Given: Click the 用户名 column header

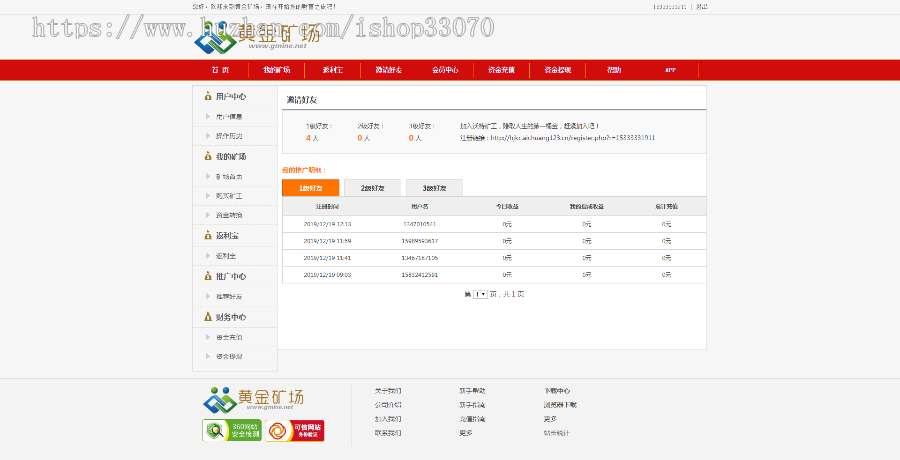Looking at the screenshot, I should click(x=420, y=206).
